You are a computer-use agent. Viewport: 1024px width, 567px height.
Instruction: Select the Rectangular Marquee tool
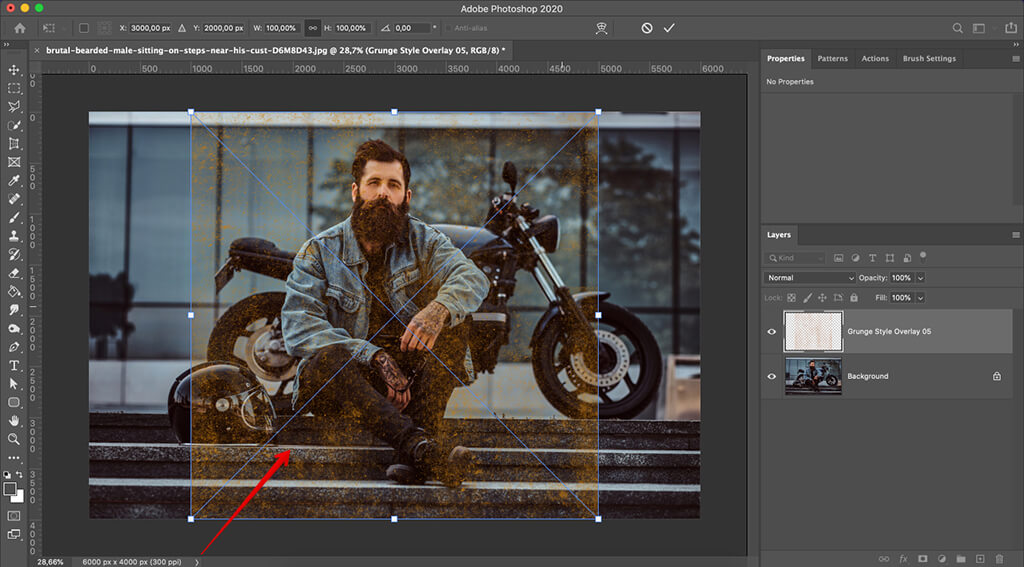click(x=14, y=88)
